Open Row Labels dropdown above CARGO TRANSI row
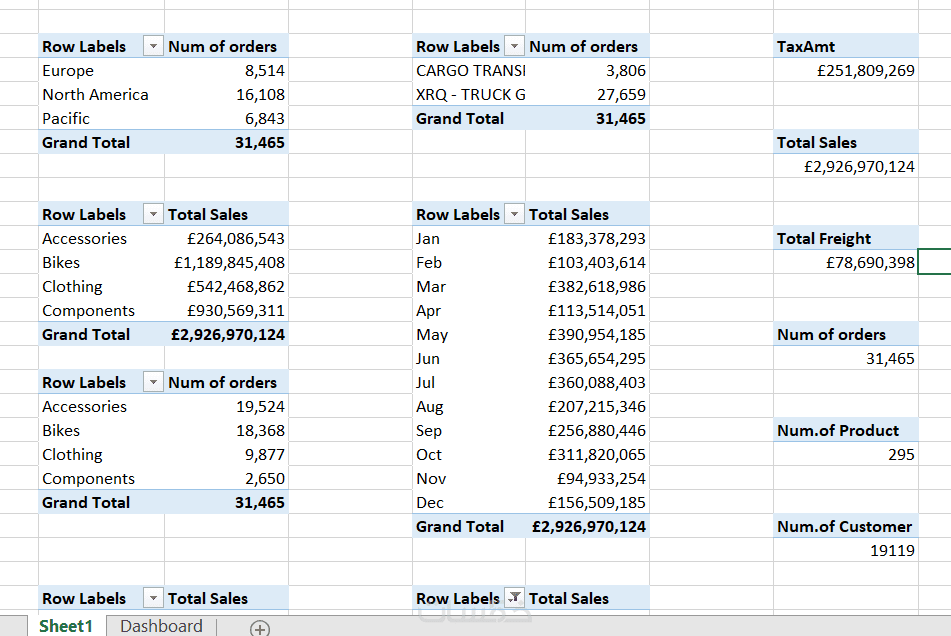The image size is (951, 636). tap(514, 47)
